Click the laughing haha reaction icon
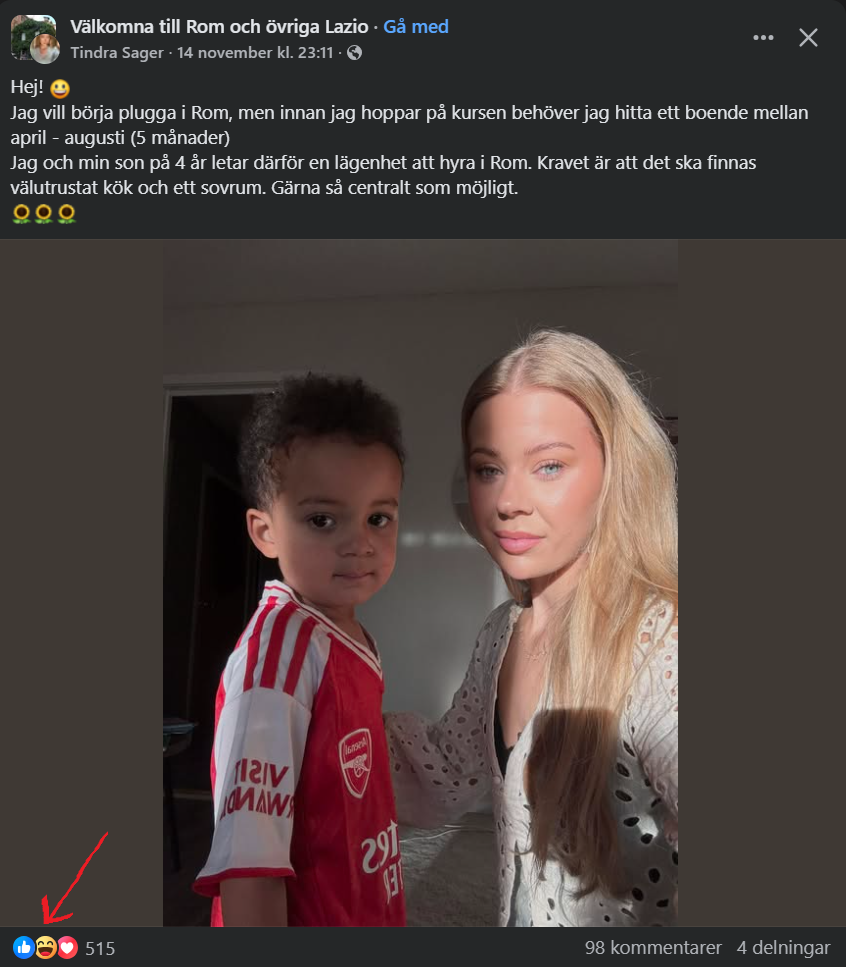Screen dimensions: 846x967 [46, 947]
